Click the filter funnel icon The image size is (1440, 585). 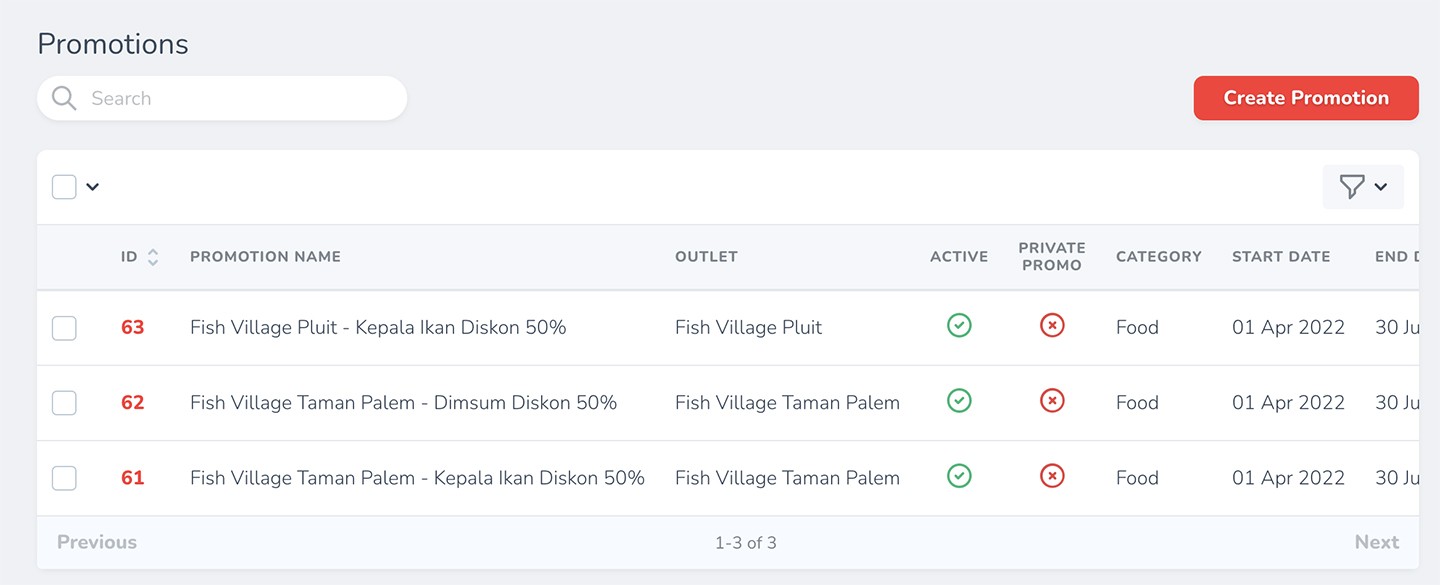click(1351, 187)
